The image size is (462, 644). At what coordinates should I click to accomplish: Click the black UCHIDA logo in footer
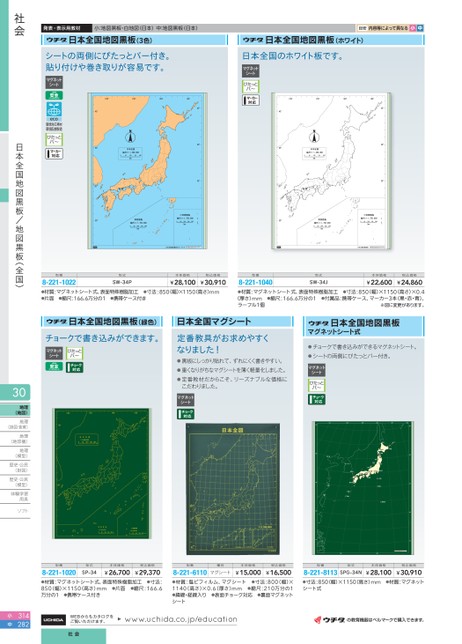click(53, 620)
